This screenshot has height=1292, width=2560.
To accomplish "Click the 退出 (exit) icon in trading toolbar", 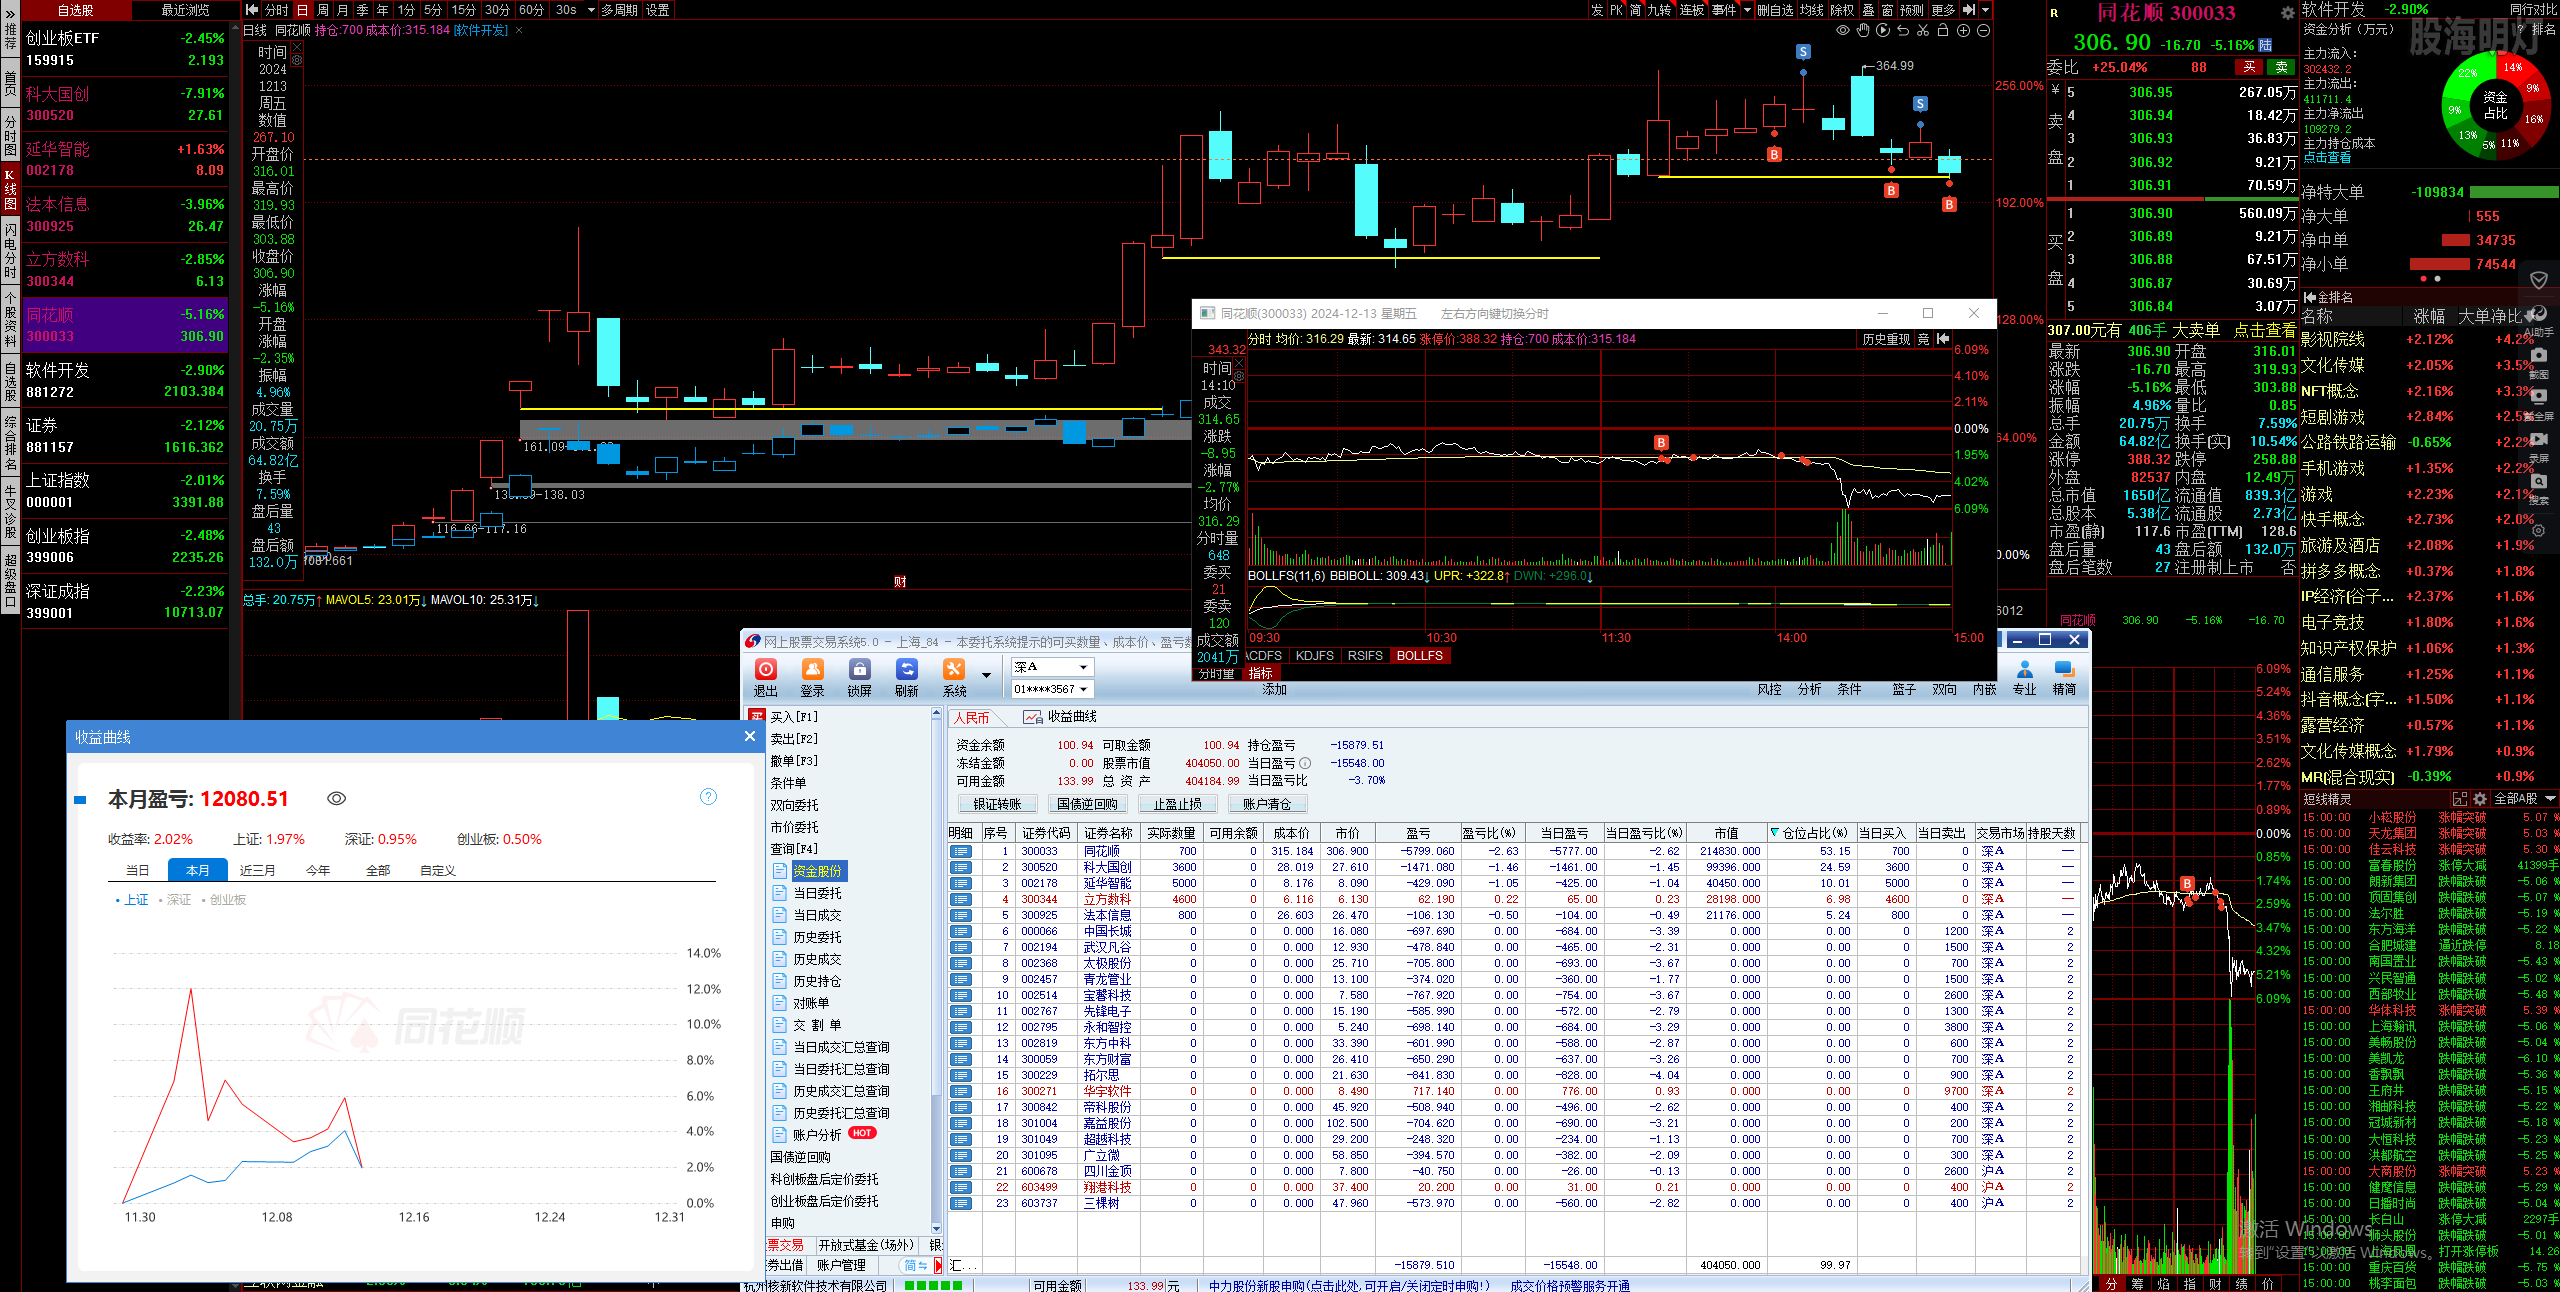I will tap(766, 669).
